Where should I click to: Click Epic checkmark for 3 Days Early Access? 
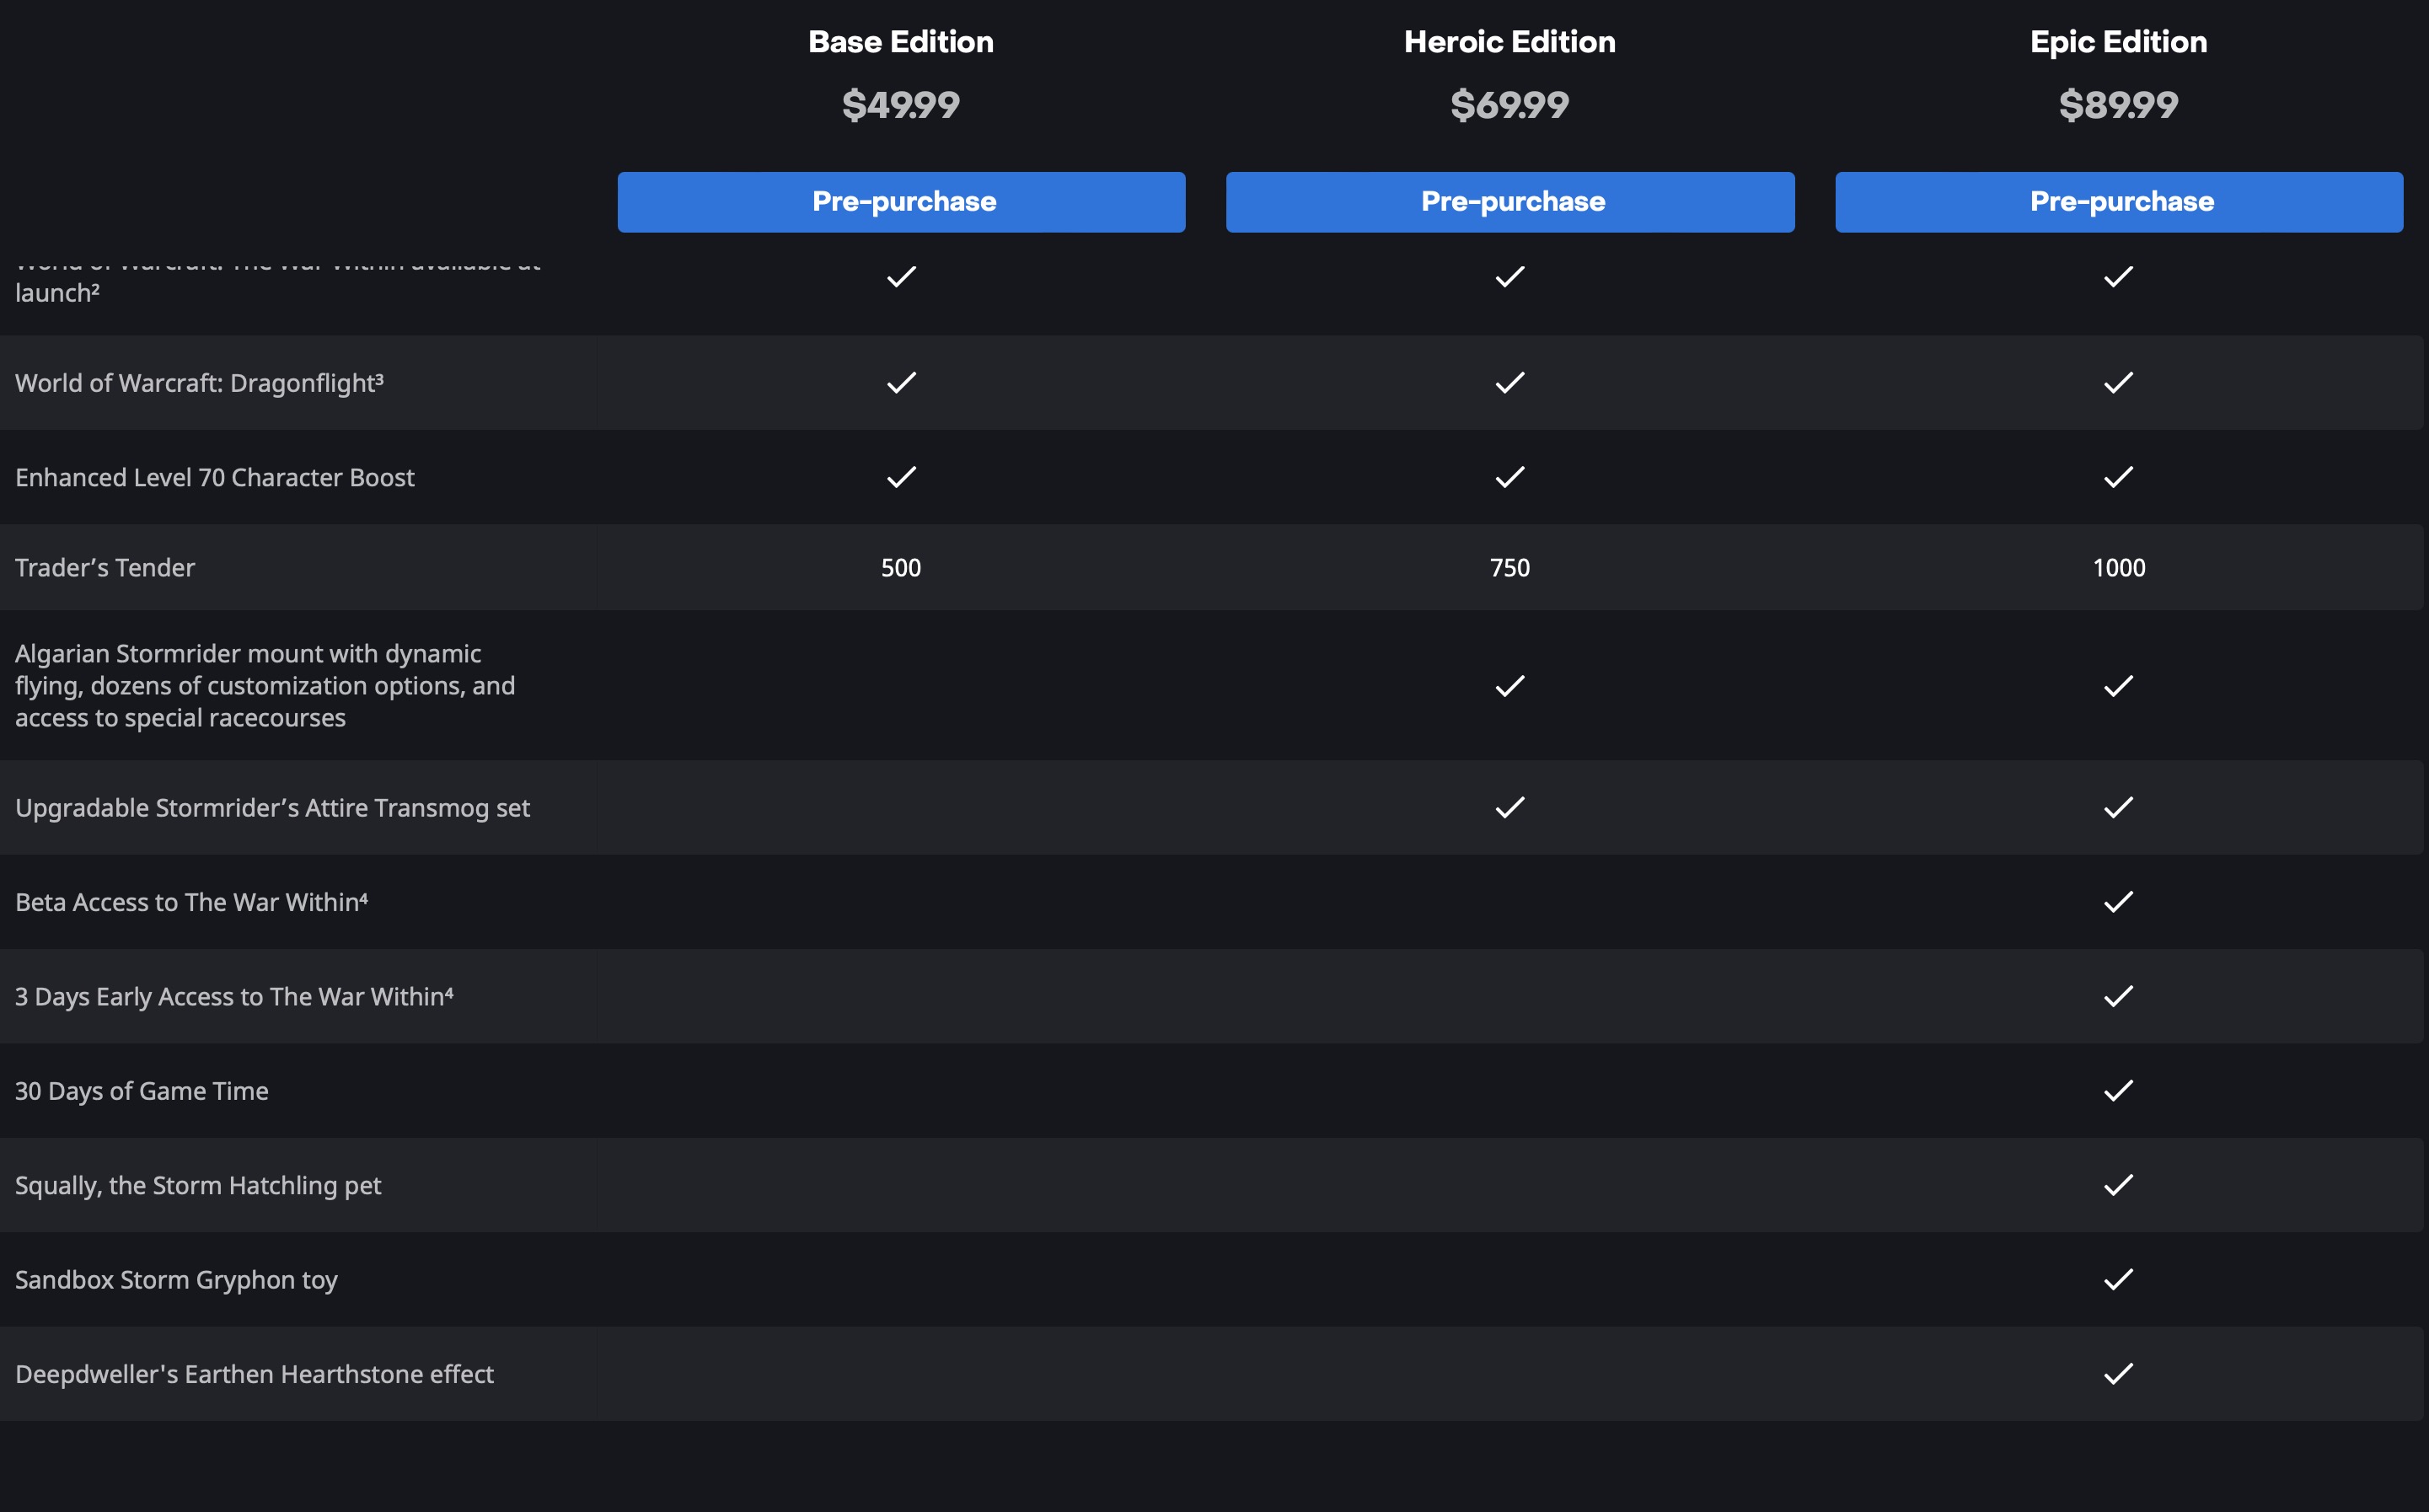(2119, 996)
